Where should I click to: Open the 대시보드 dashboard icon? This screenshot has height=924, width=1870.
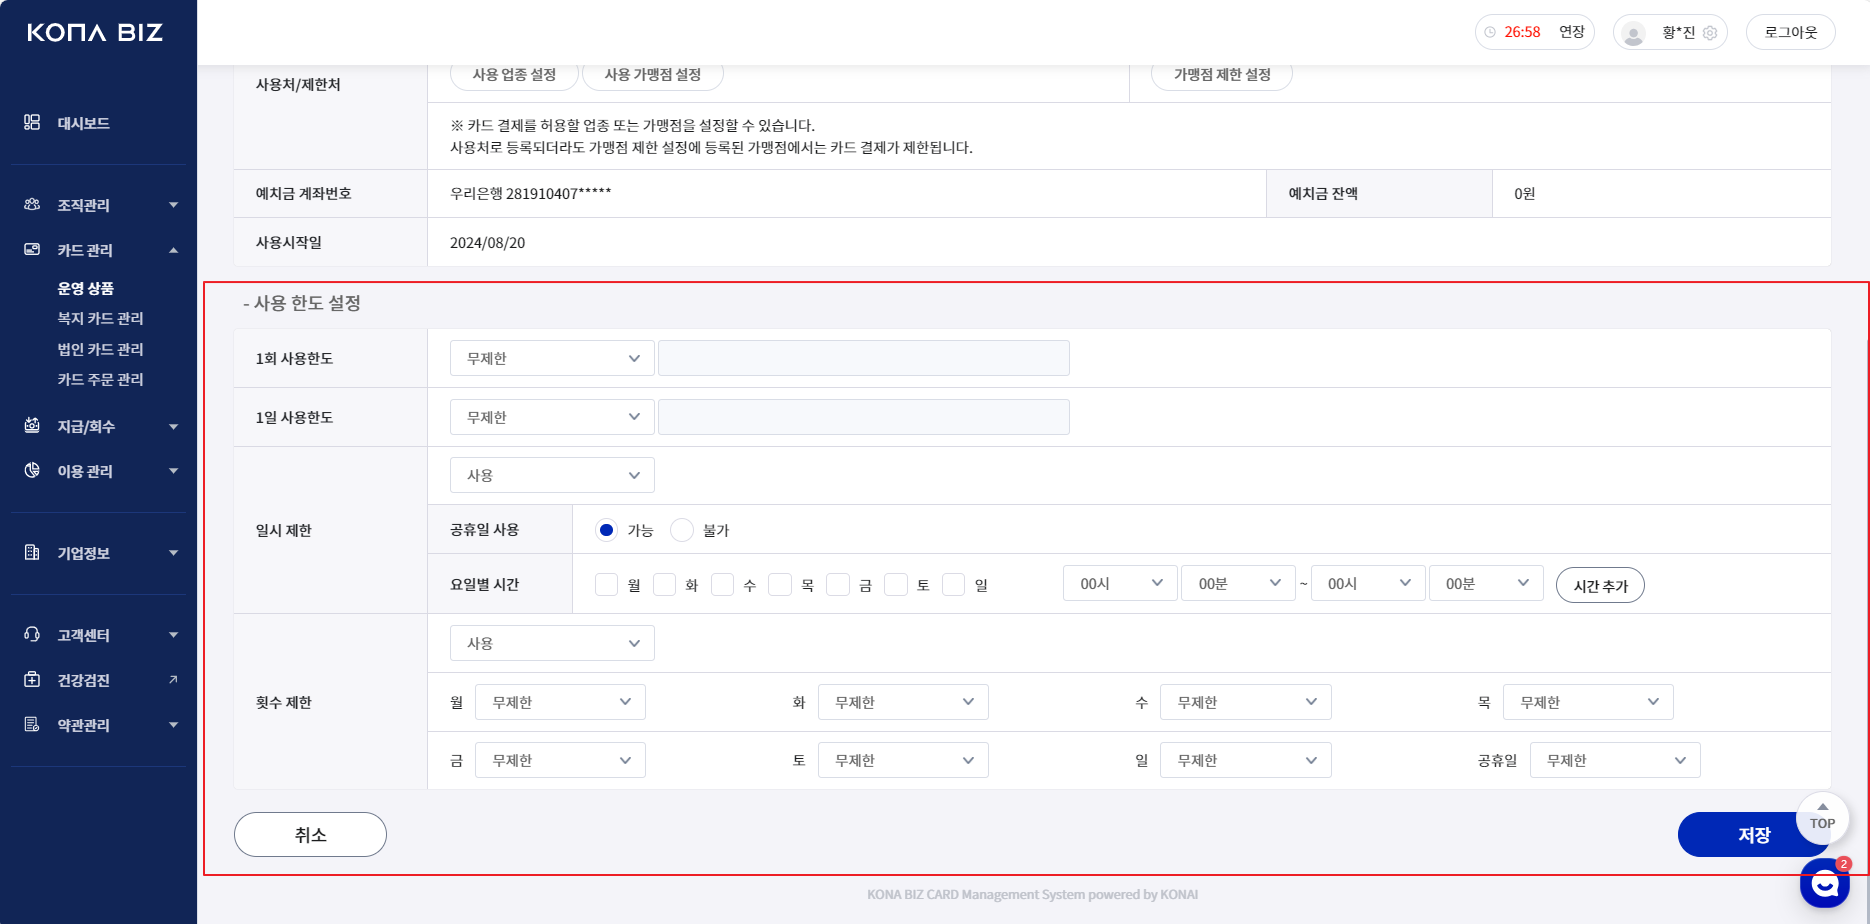(x=32, y=122)
